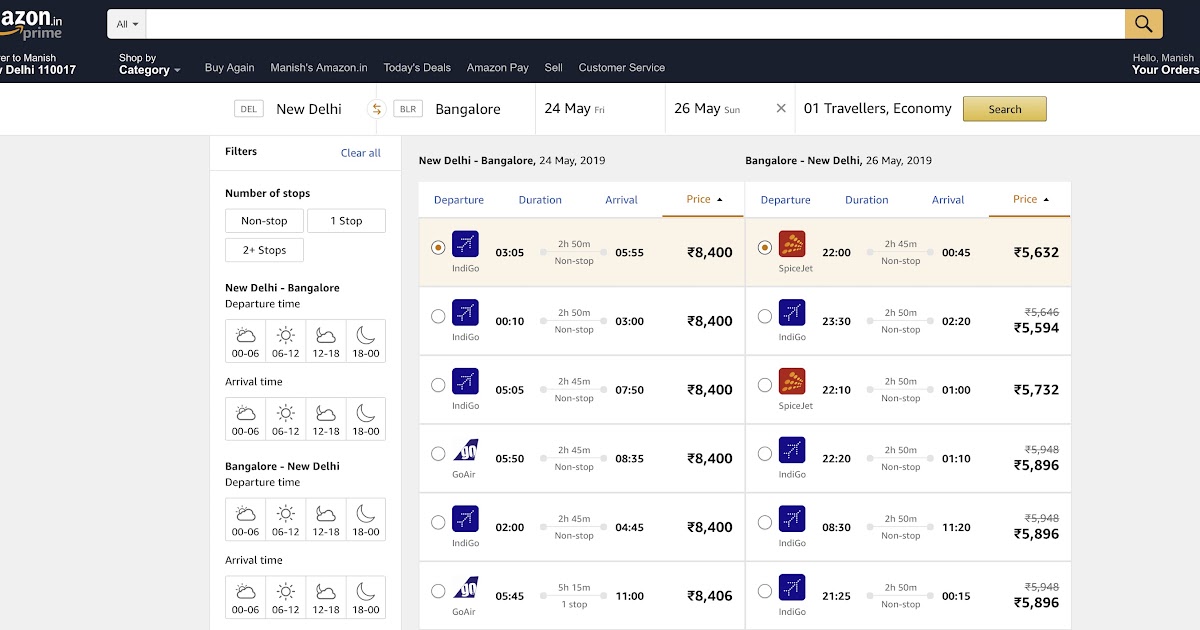Select 12-18 under New Delhi - Bangalore Arrival time
The width and height of the screenshot is (1200, 630).
tap(326, 419)
